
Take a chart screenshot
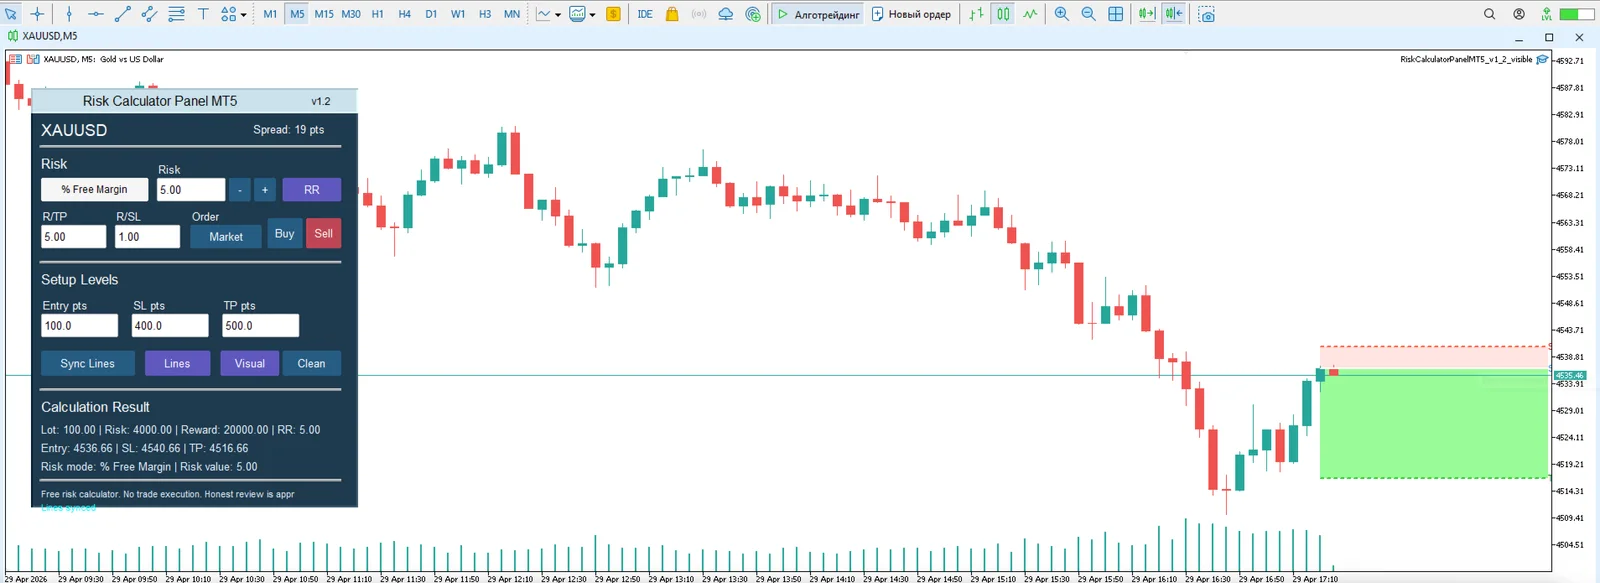coord(1207,14)
